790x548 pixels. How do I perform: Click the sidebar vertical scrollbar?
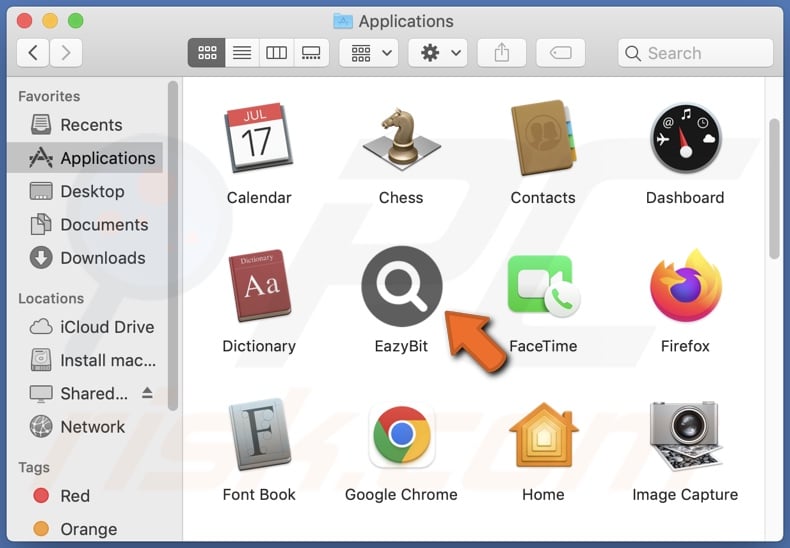(x=173, y=246)
